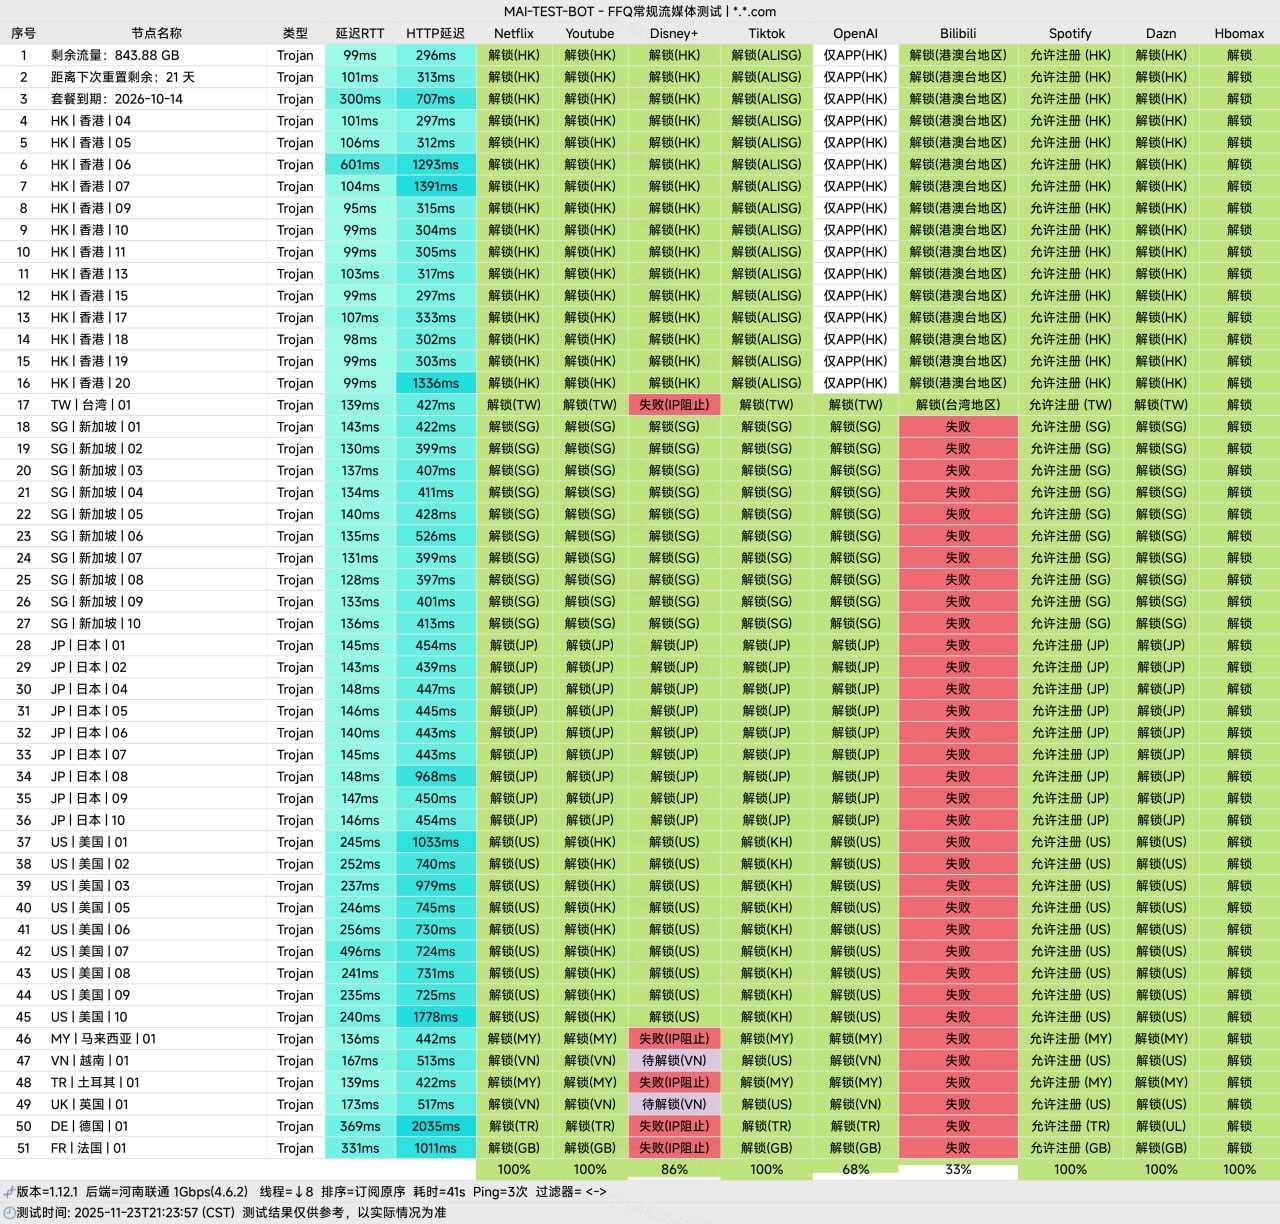Click the 33% total under Bilibili column
The height and width of the screenshot is (1224, 1280).
pyautogui.click(x=958, y=1169)
